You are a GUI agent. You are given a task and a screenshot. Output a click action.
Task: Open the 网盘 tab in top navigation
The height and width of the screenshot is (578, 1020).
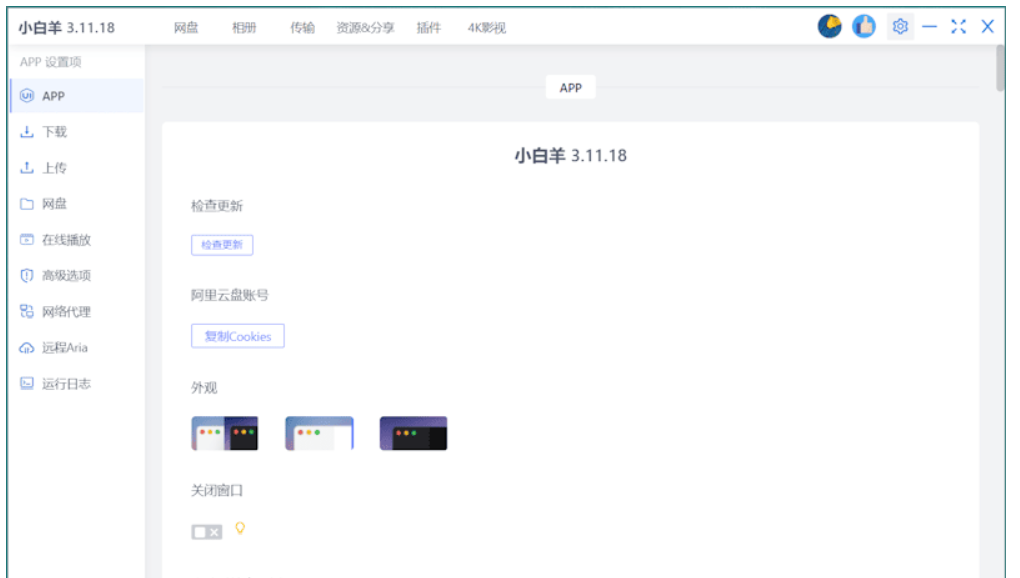pyautogui.click(x=186, y=27)
